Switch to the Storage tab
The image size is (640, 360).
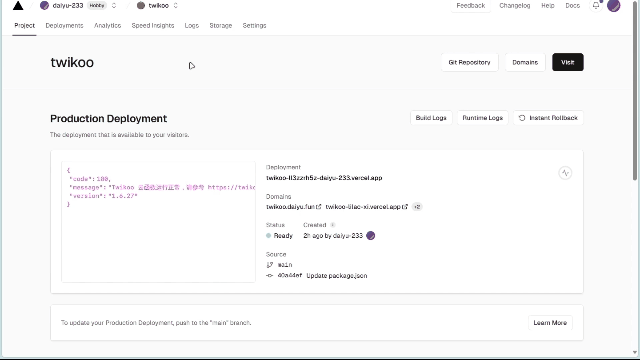pyautogui.click(x=220, y=25)
